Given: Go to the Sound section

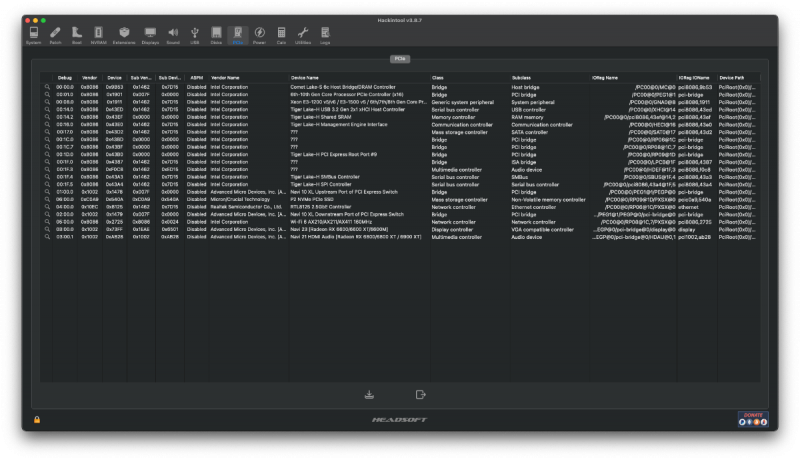Looking at the screenshot, I should (173, 36).
